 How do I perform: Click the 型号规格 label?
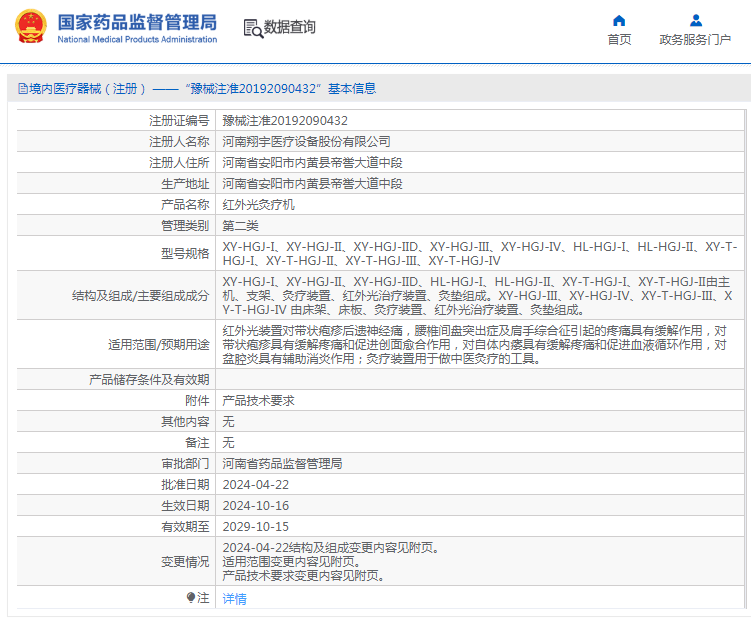click(x=185, y=254)
